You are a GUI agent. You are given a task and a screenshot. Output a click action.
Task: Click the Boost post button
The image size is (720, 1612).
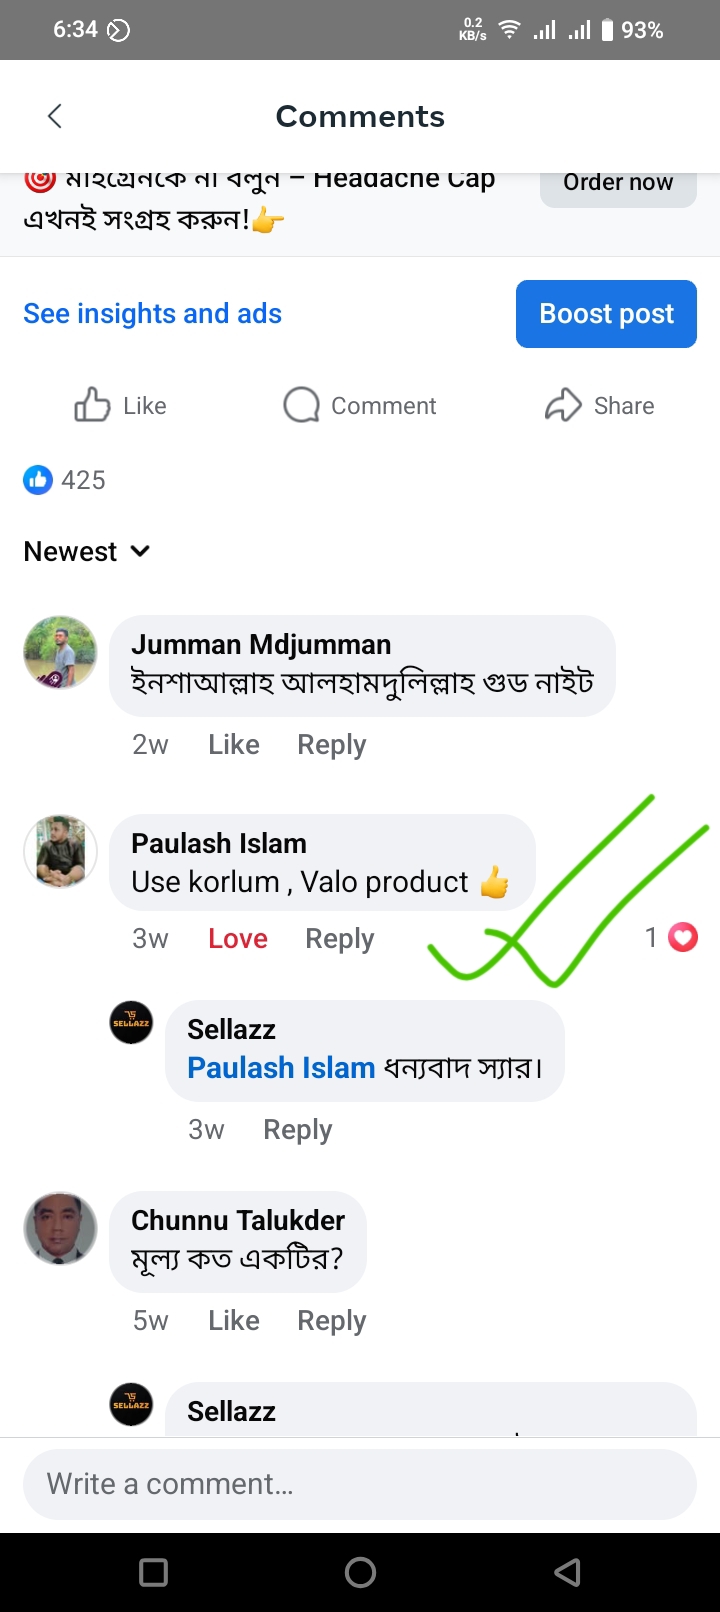606,313
